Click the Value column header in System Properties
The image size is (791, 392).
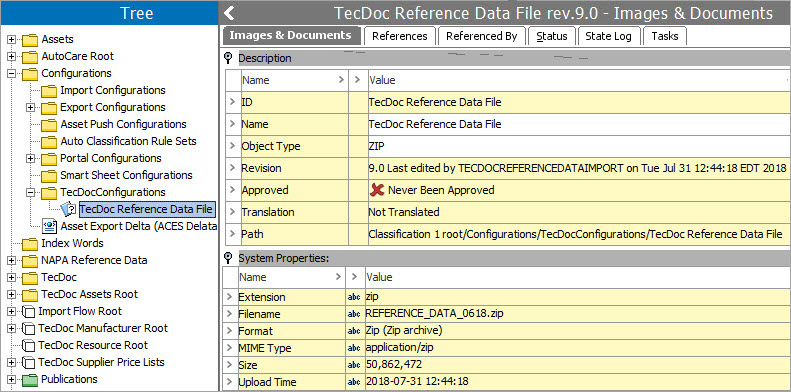(x=577, y=277)
